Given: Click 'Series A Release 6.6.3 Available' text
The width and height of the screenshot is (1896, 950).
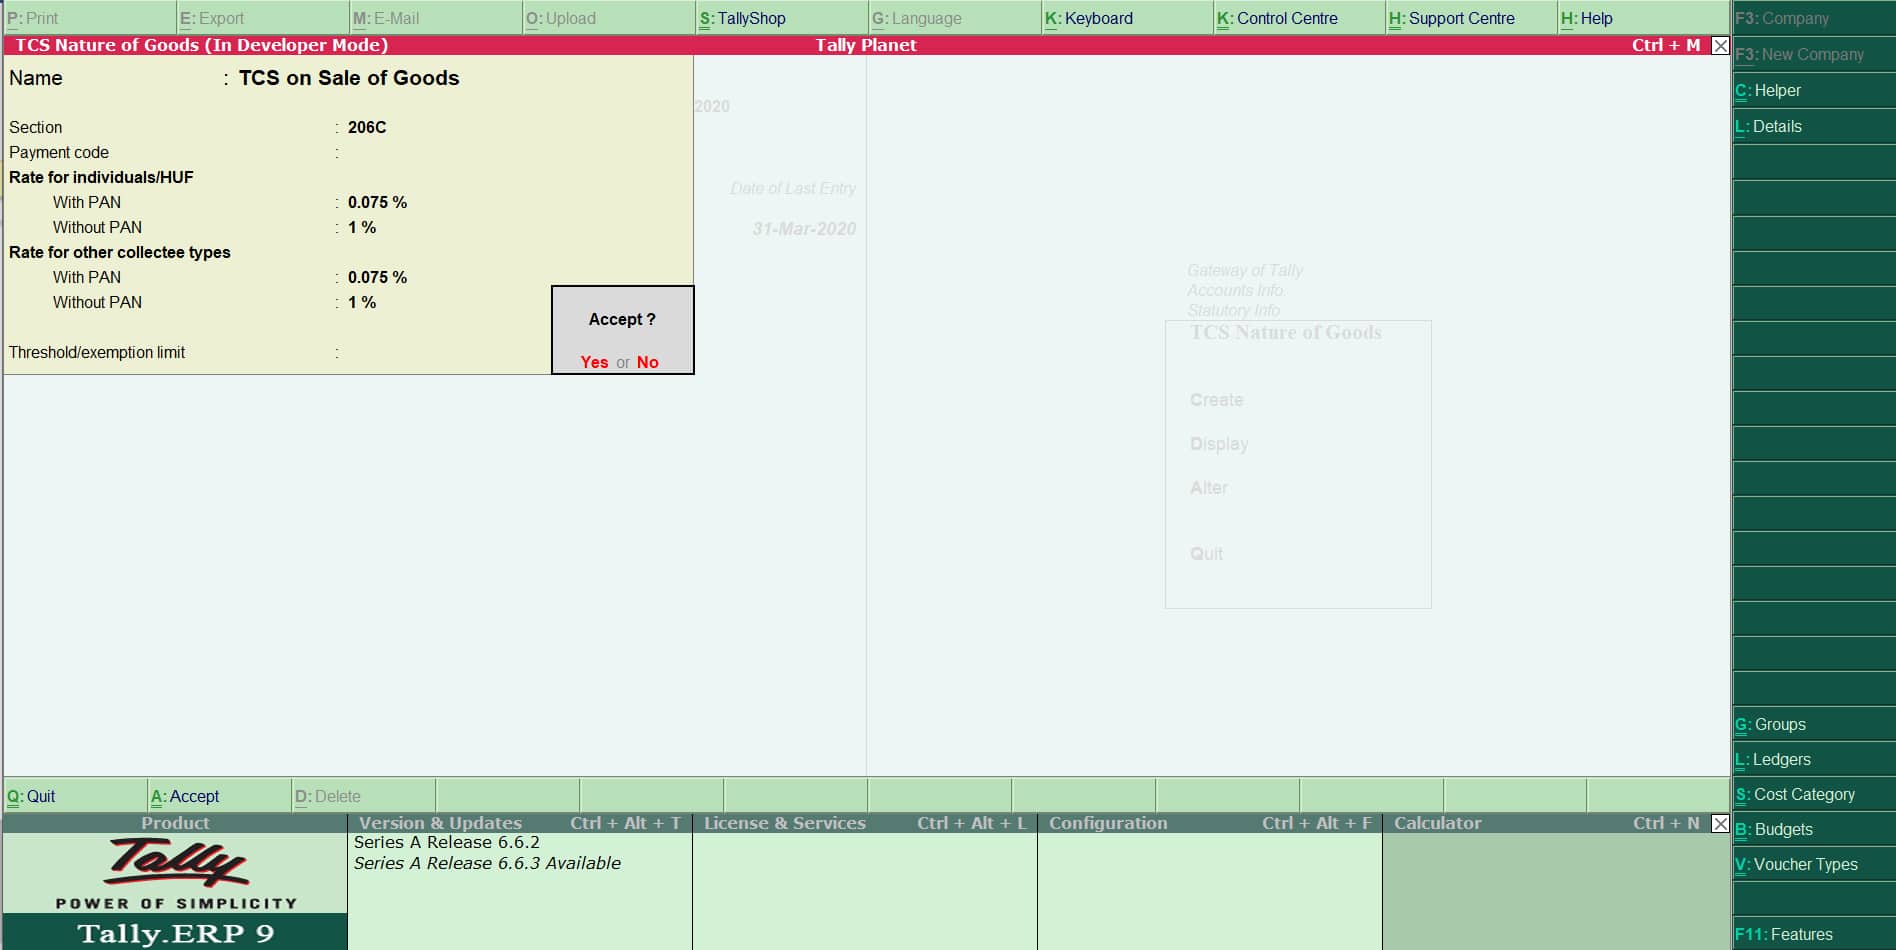Looking at the screenshot, I should coord(487,863).
